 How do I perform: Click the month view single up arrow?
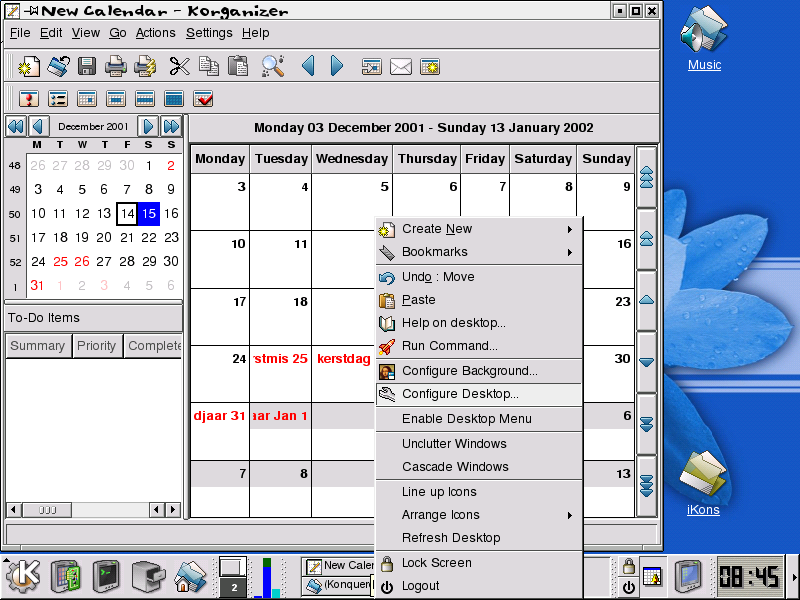[646, 301]
